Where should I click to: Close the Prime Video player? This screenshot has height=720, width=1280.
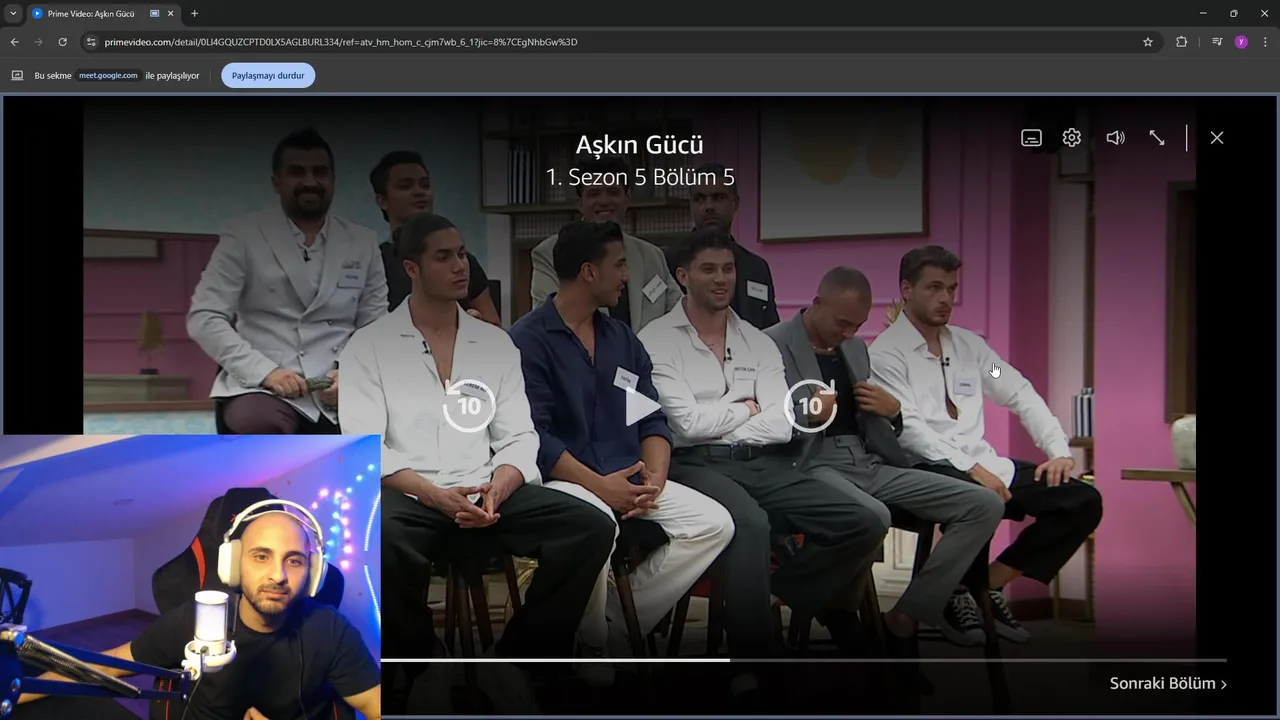1217,138
